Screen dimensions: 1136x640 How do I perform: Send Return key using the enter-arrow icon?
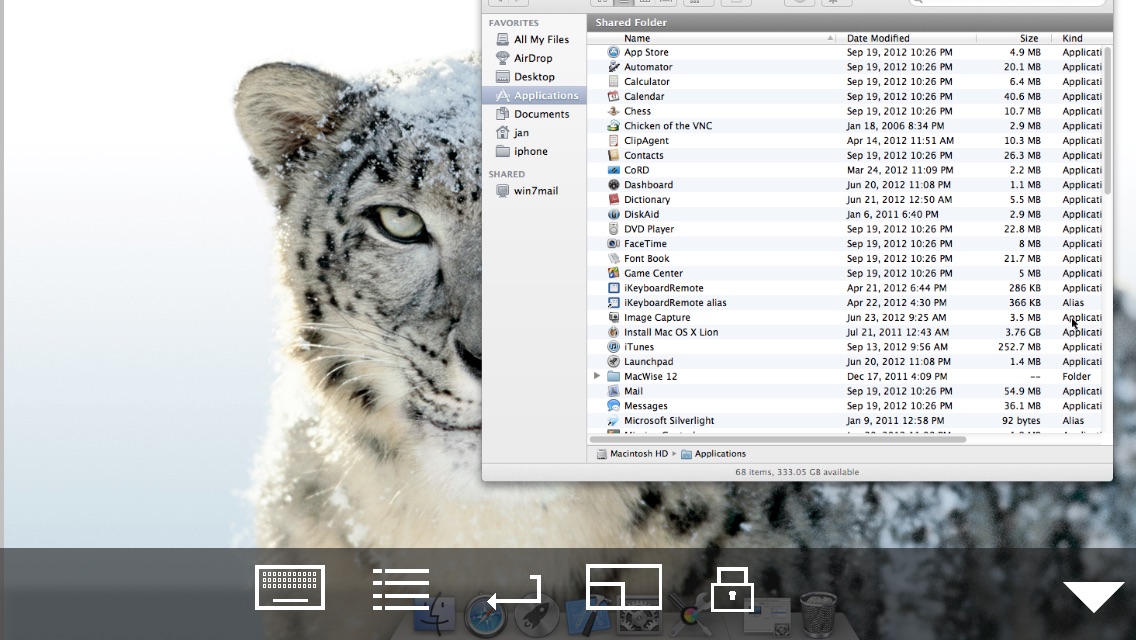(x=514, y=592)
